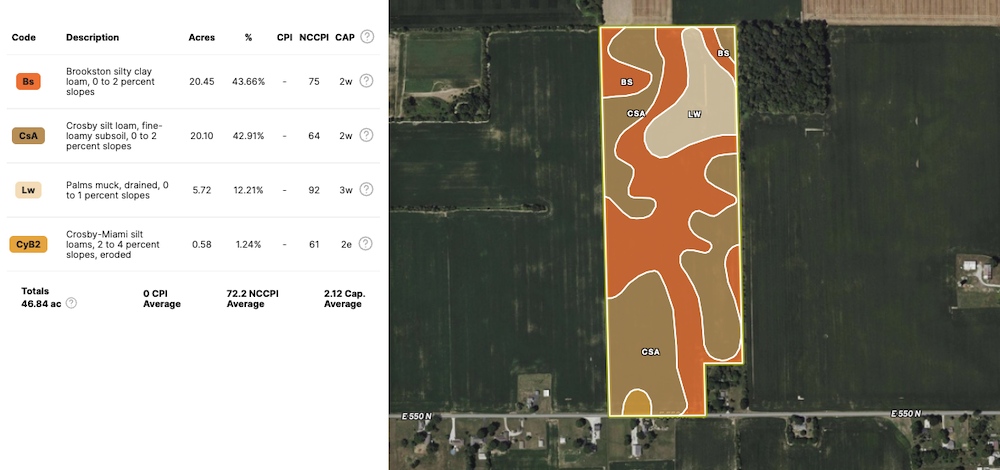This screenshot has width=1000, height=470.
Task: Click the 72.2 NCCPI Average total
Action: point(250,297)
